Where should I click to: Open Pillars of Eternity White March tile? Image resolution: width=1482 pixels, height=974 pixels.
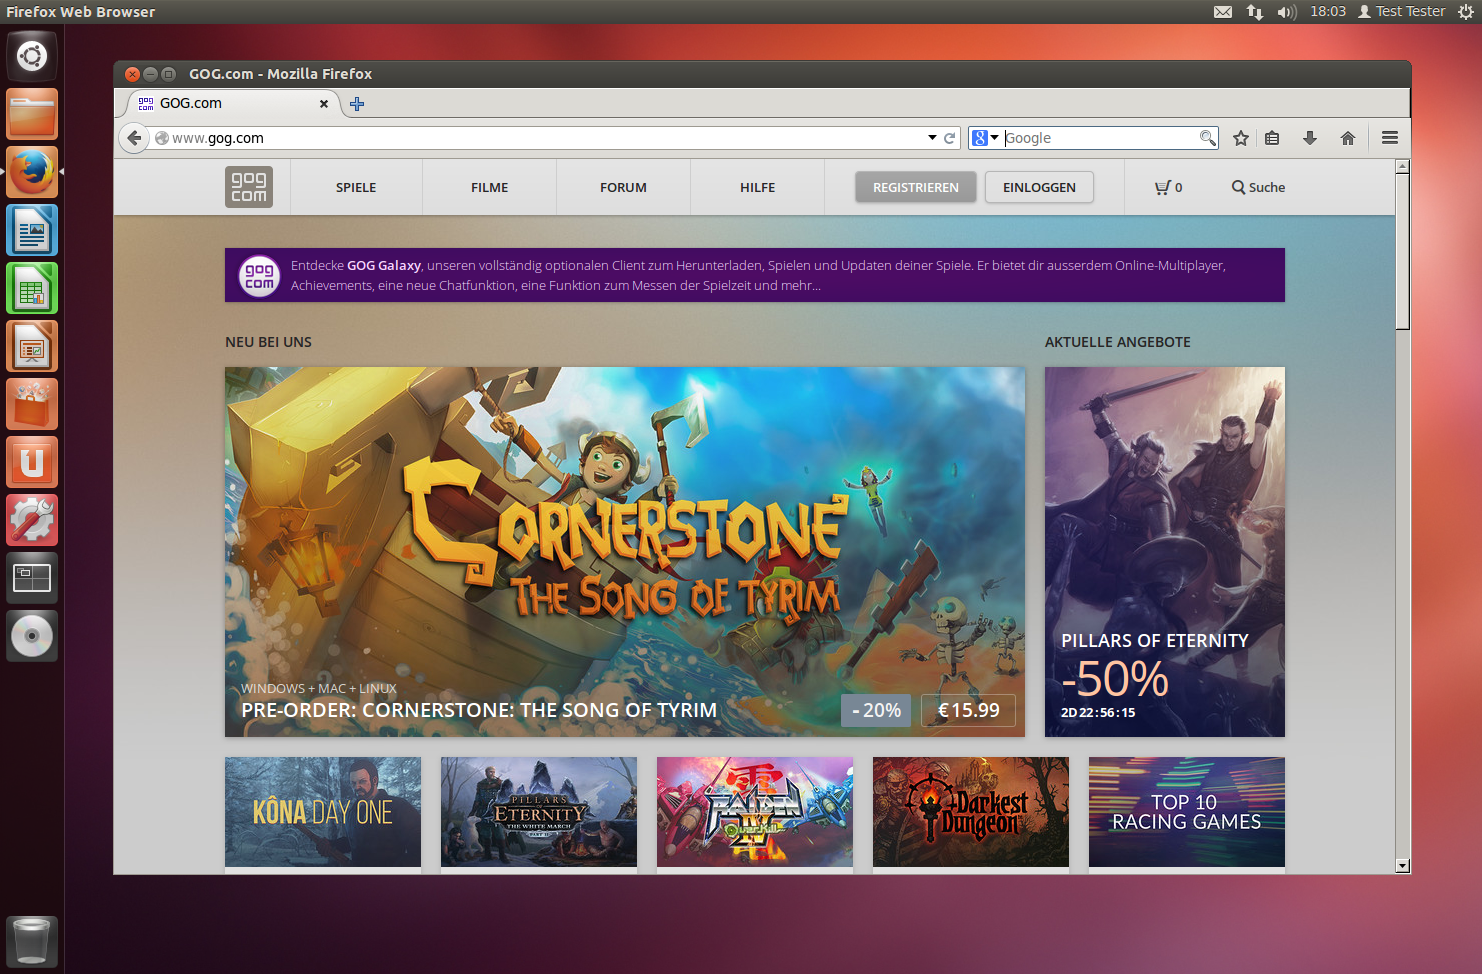(x=539, y=812)
